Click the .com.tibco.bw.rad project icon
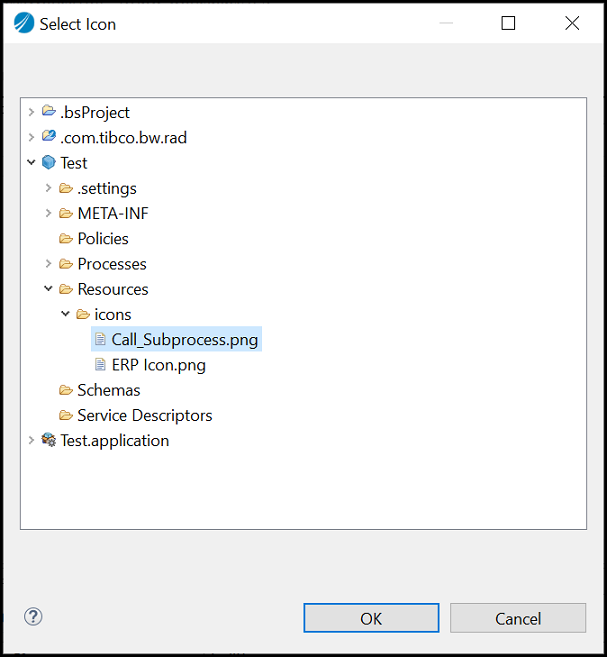Screen dimensions: 607x657 click(49, 137)
